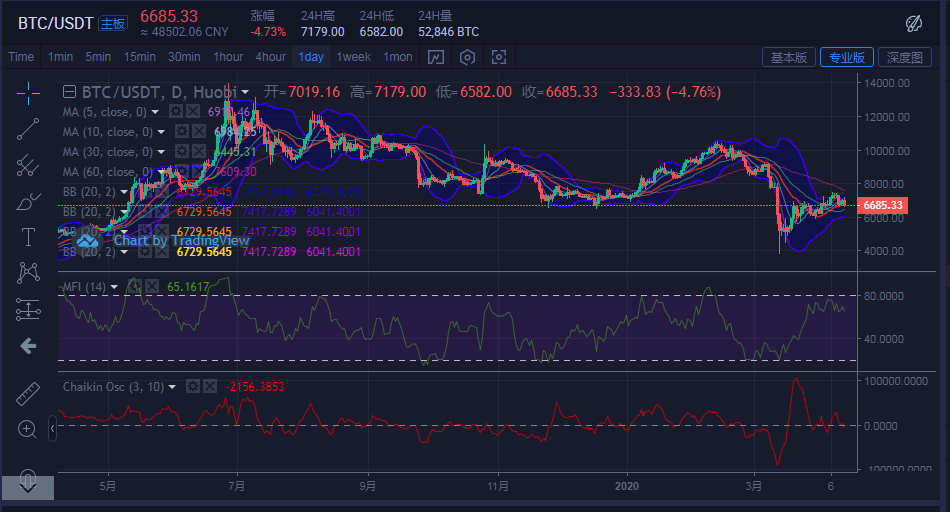
Task: Select the XABCD pattern tool
Action: [x=28, y=273]
